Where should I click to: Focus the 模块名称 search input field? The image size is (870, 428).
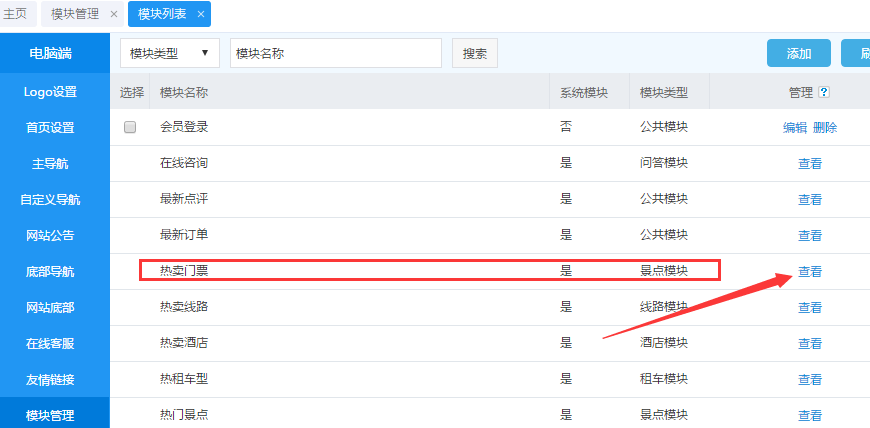pos(335,54)
